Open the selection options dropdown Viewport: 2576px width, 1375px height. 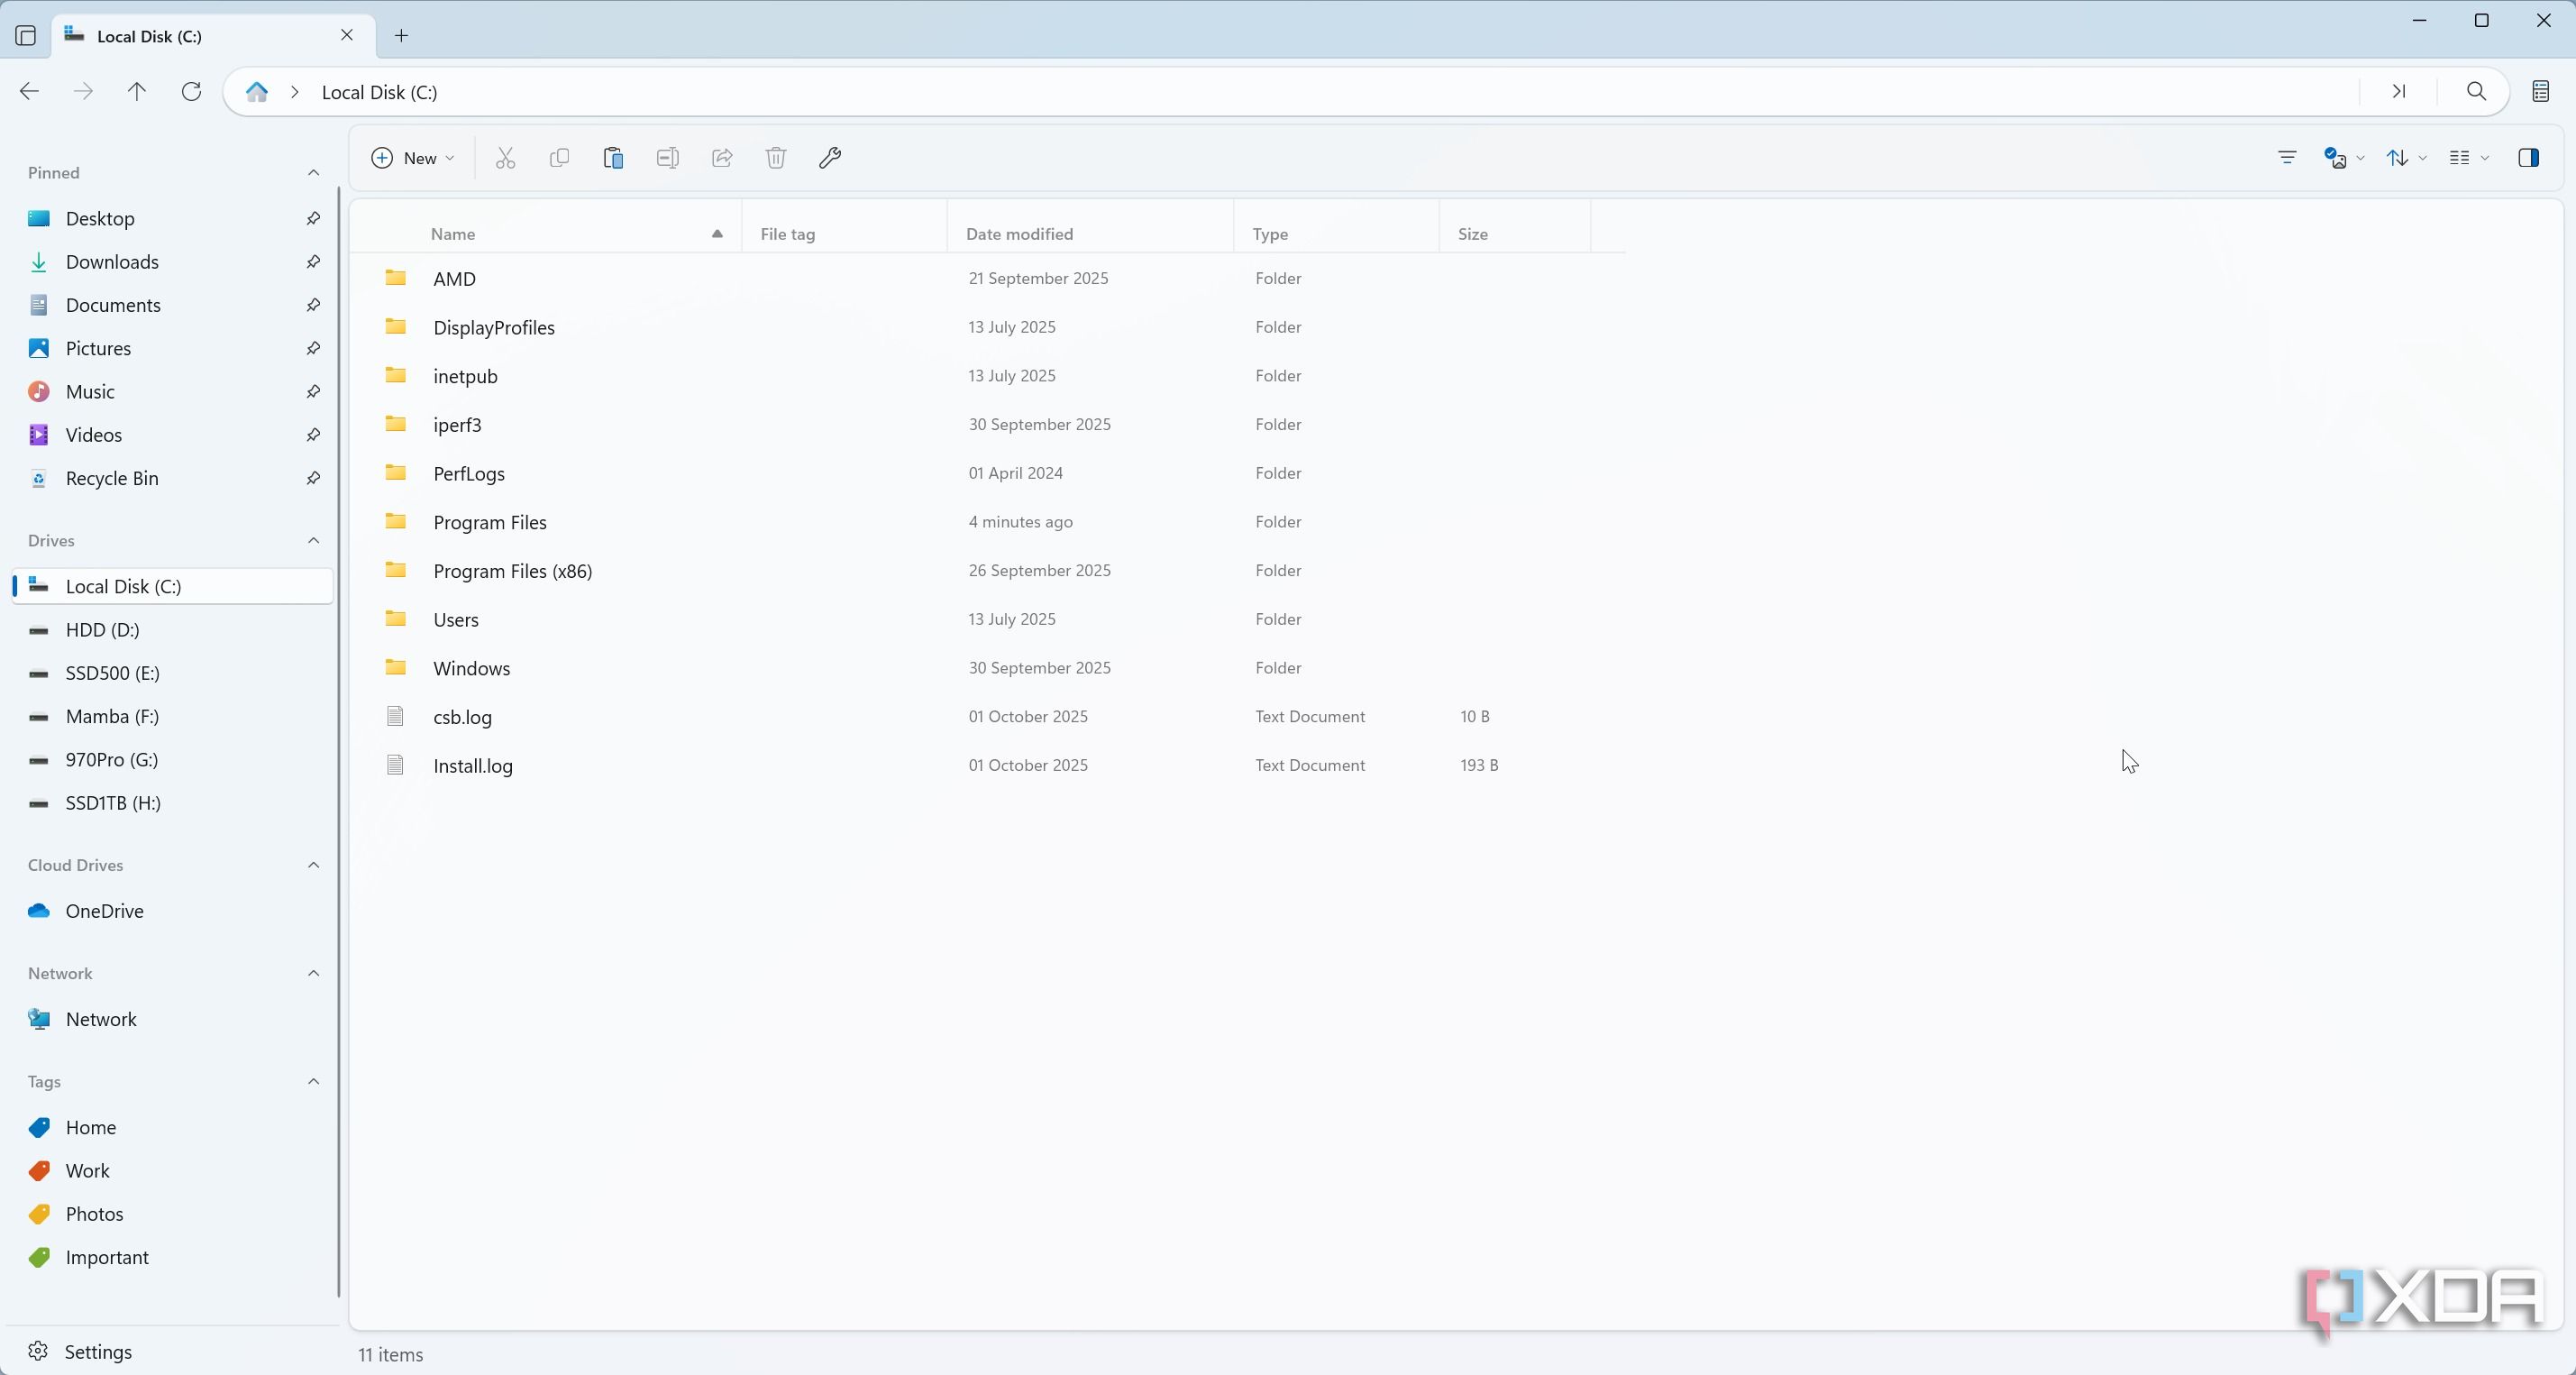coord(2344,158)
